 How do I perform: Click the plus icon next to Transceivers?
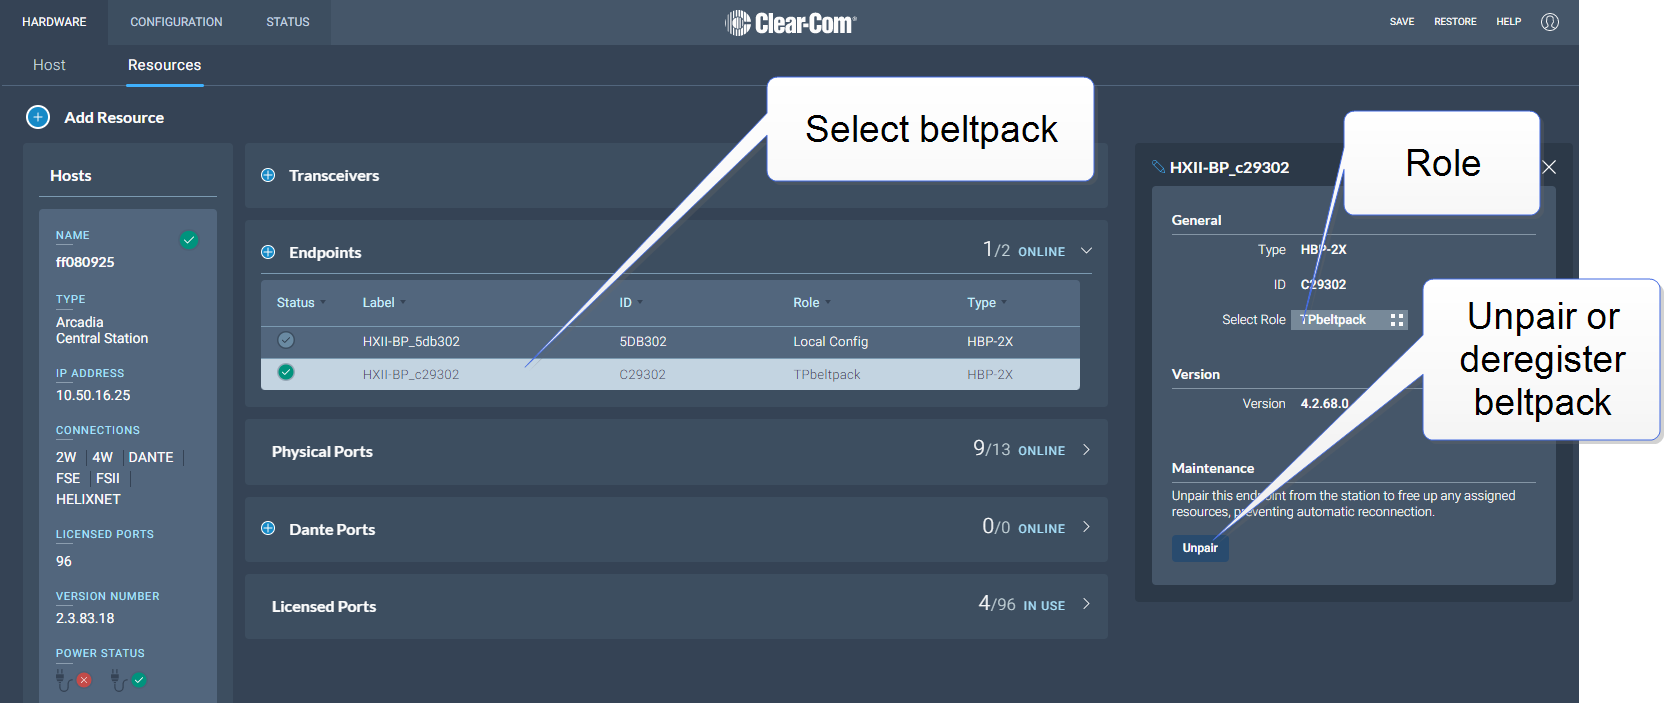[x=268, y=175]
